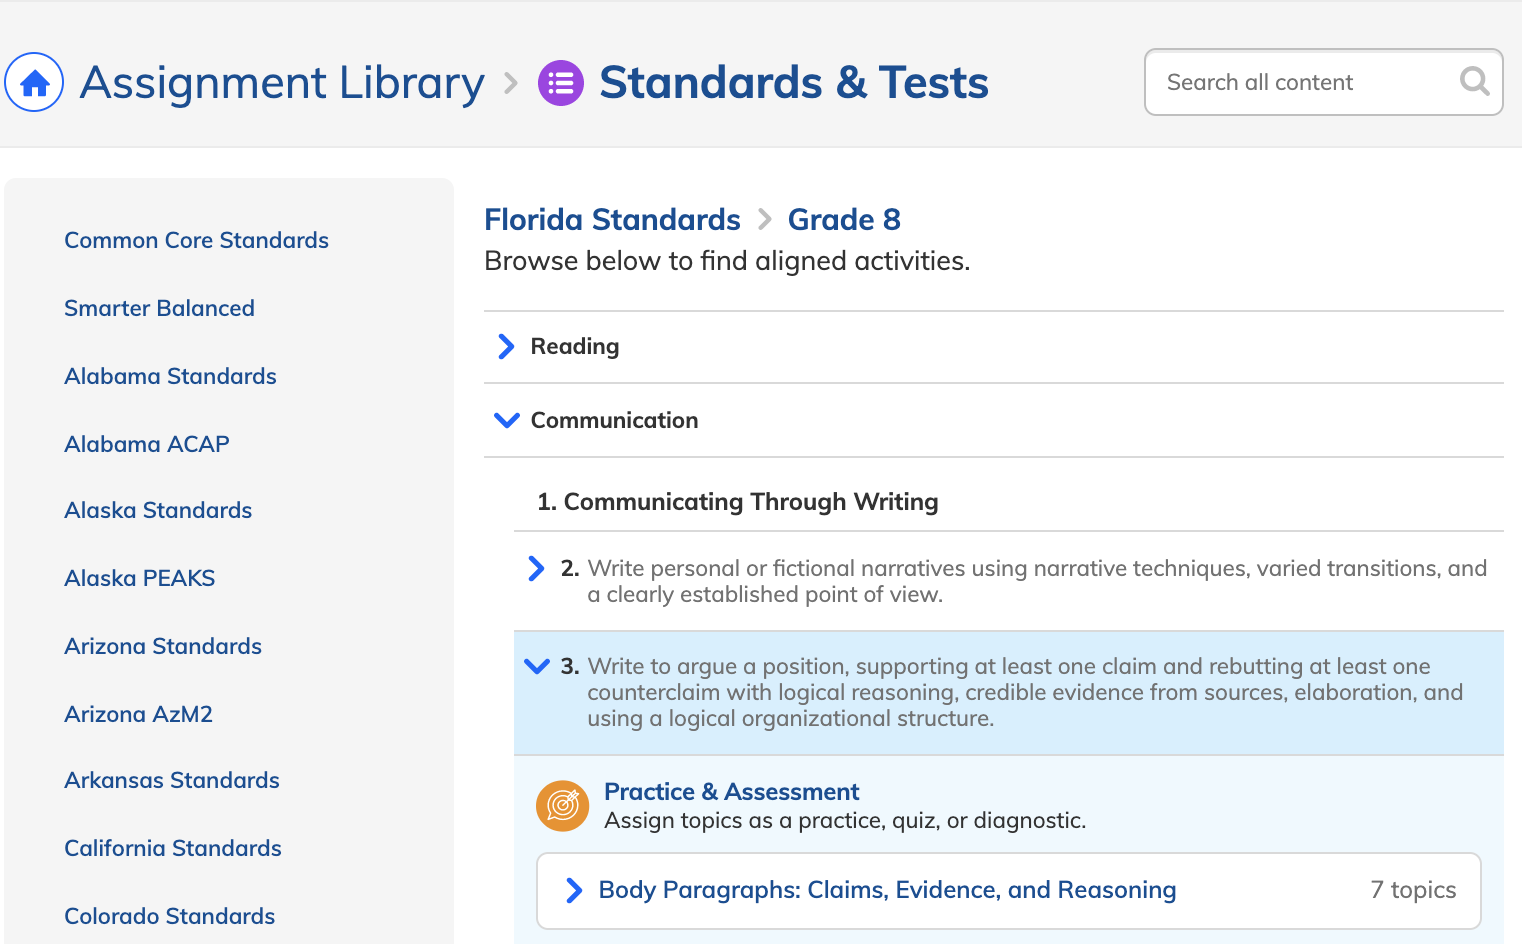Click the search magnifier icon
This screenshot has width=1522, height=944.
pyautogui.click(x=1474, y=81)
